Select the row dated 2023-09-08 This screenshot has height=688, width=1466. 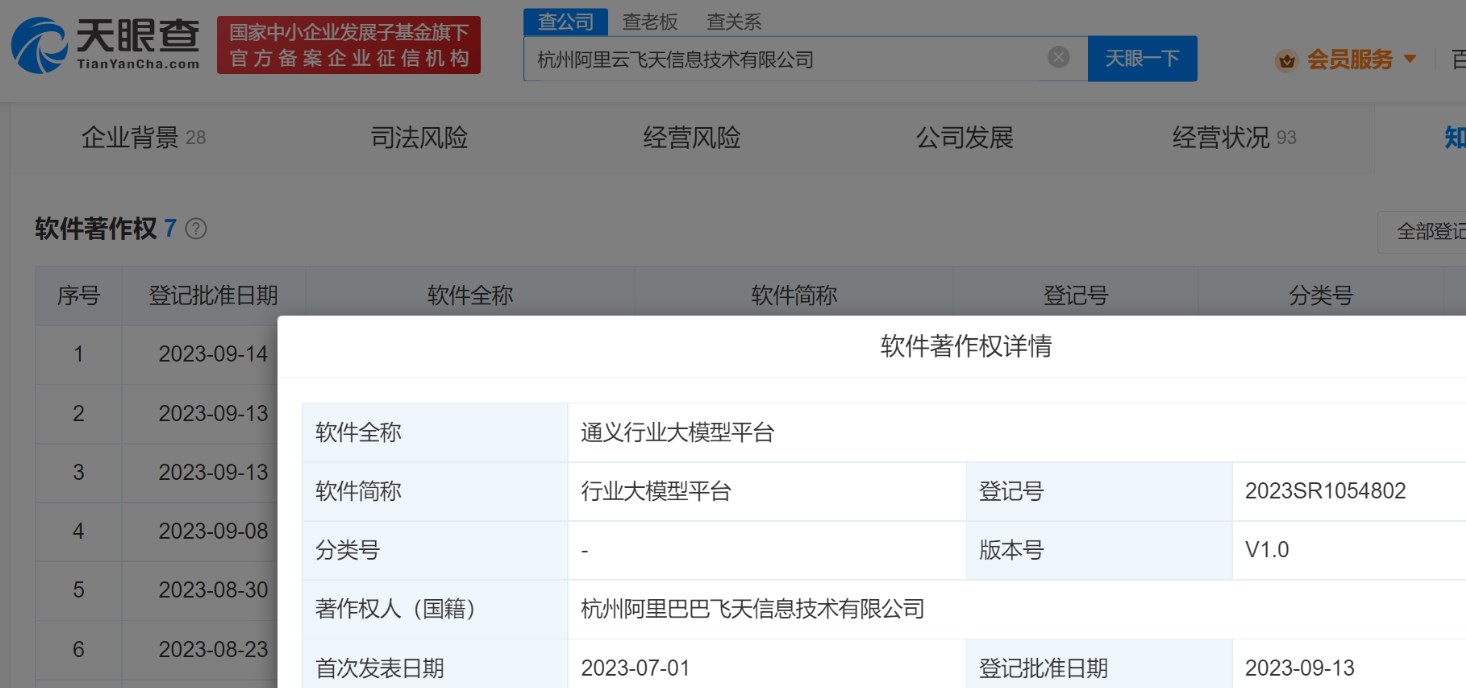pos(157,531)
